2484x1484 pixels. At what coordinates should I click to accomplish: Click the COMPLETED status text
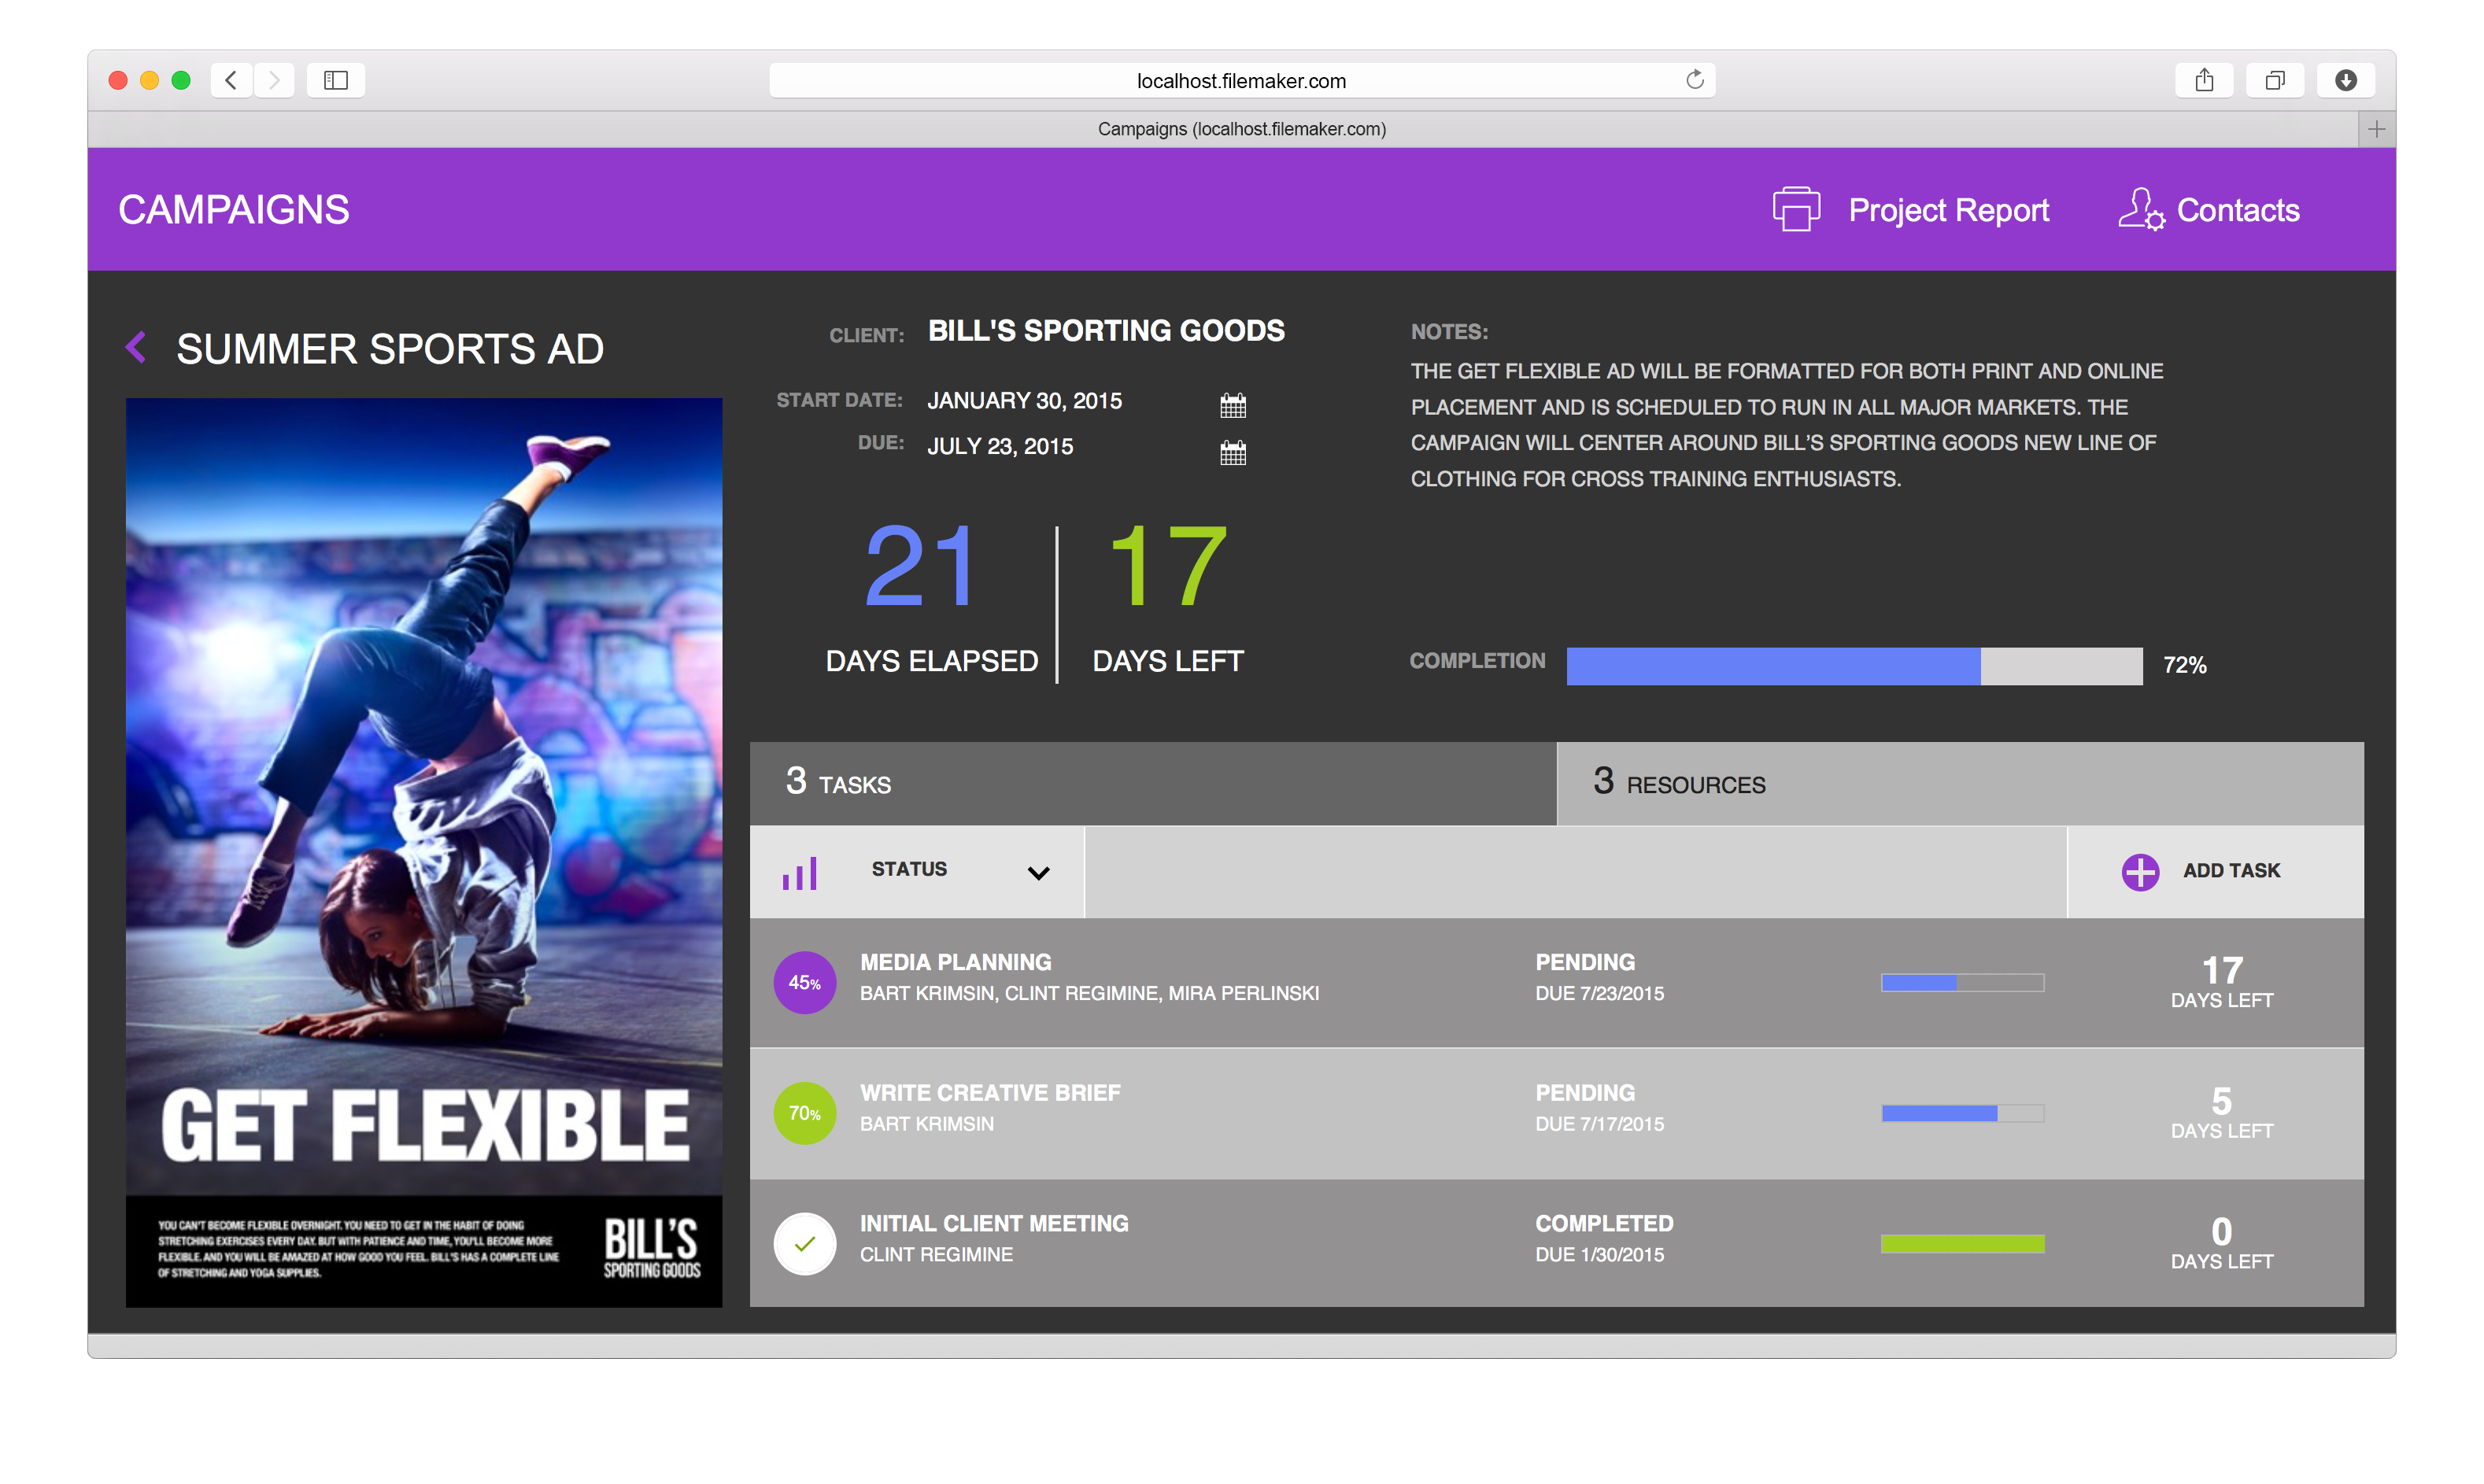pos(1604,1224)
